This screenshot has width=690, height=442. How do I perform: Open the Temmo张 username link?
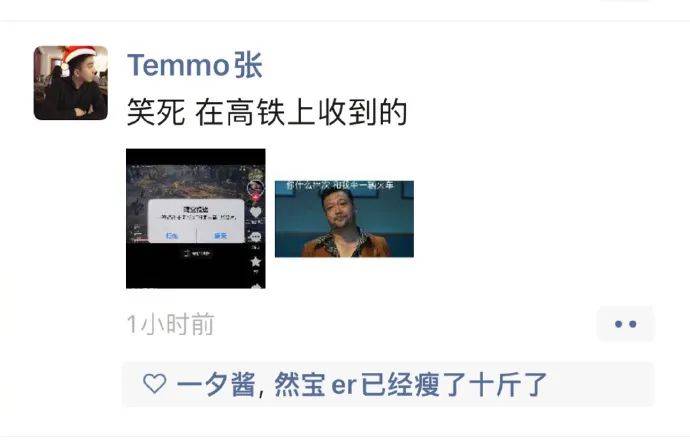pyautogui.click(x=195, y=65)
